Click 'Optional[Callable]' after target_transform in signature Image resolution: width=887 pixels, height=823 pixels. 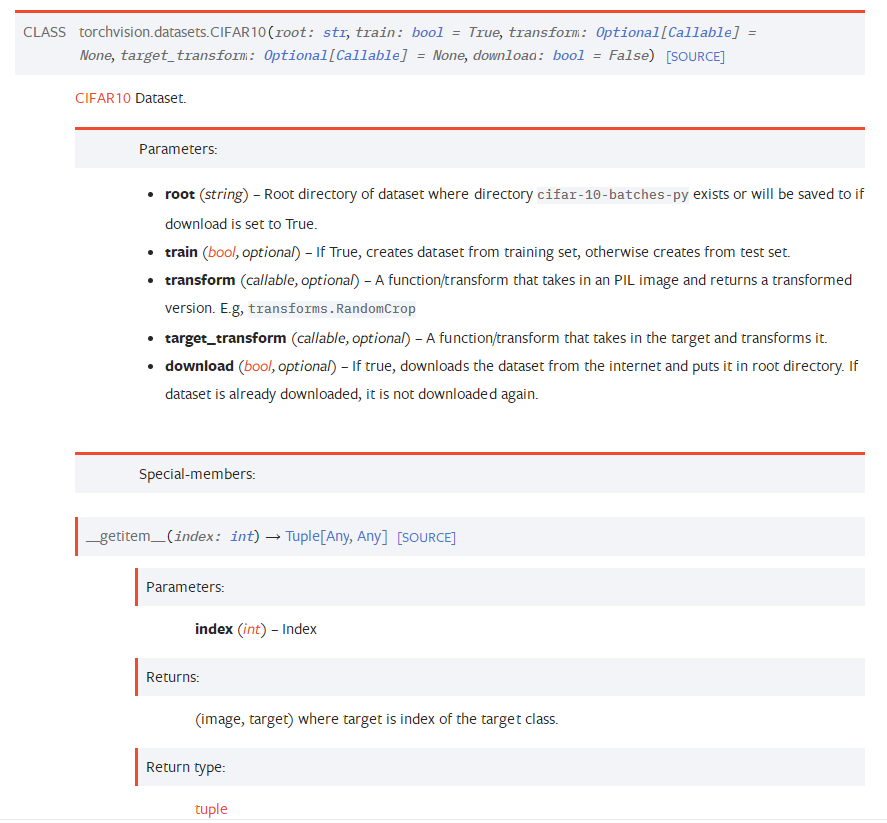pyautogui.click(x=335, y=55)
